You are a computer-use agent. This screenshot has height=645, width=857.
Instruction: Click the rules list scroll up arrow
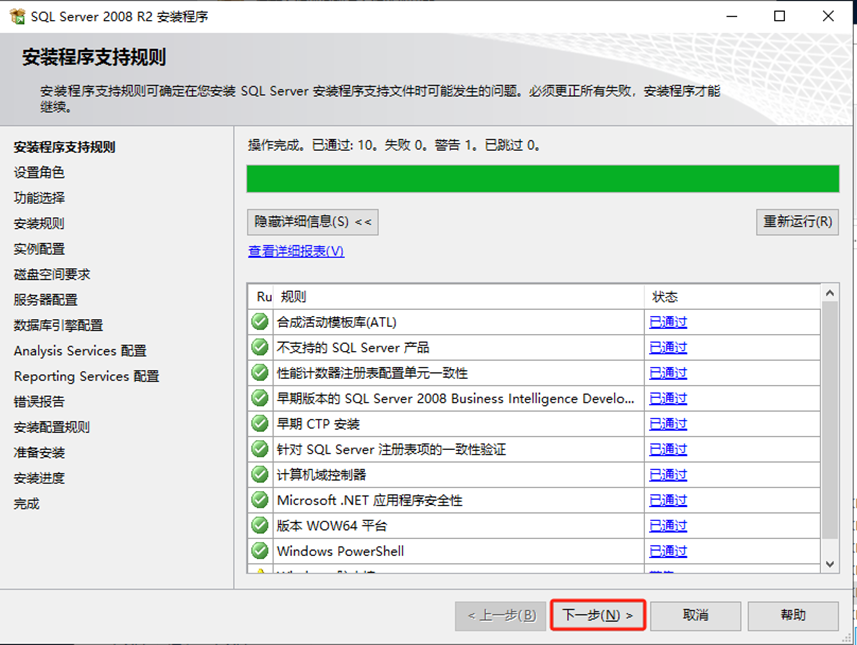pos(830,294)
